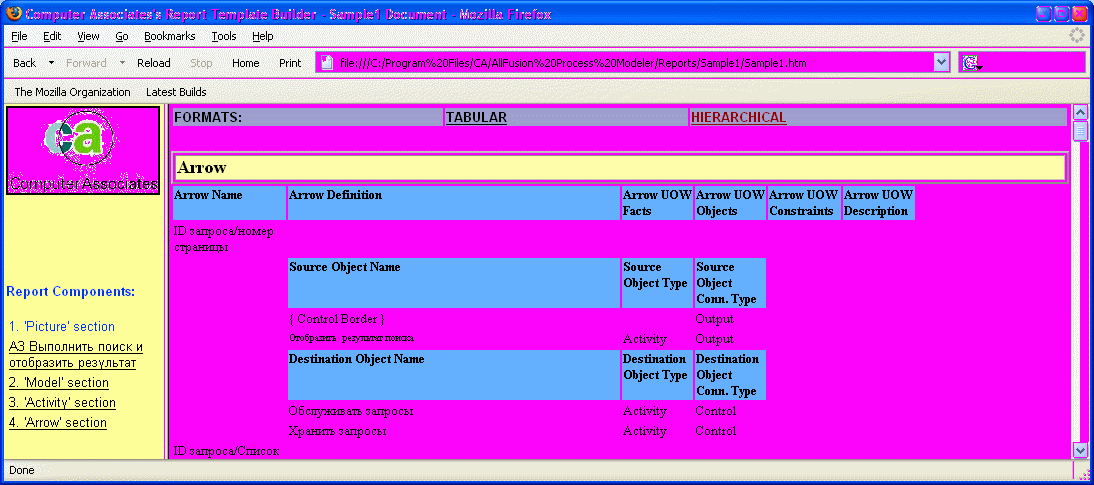1094x485 pixels.
Task: Click the Source Object Type header cell
Action: point(657,283)
